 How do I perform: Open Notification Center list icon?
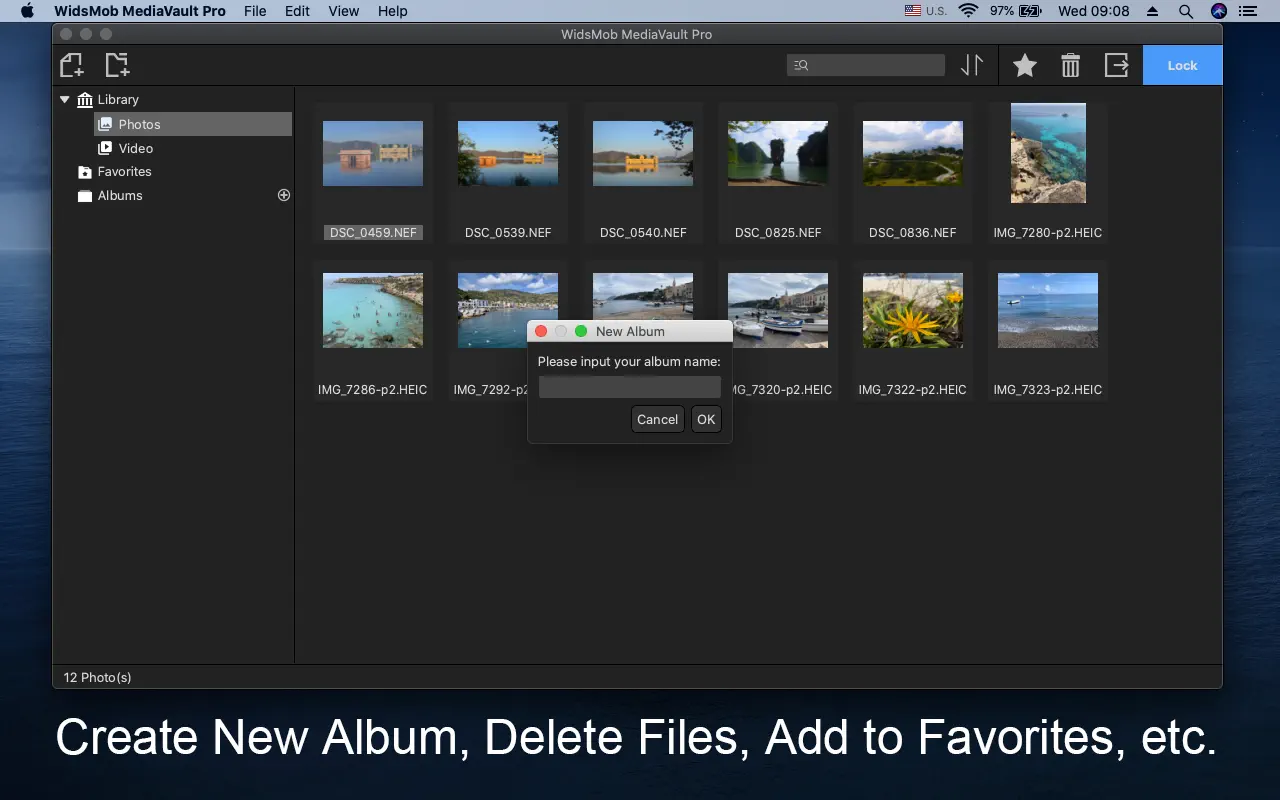coord(1247,11)
